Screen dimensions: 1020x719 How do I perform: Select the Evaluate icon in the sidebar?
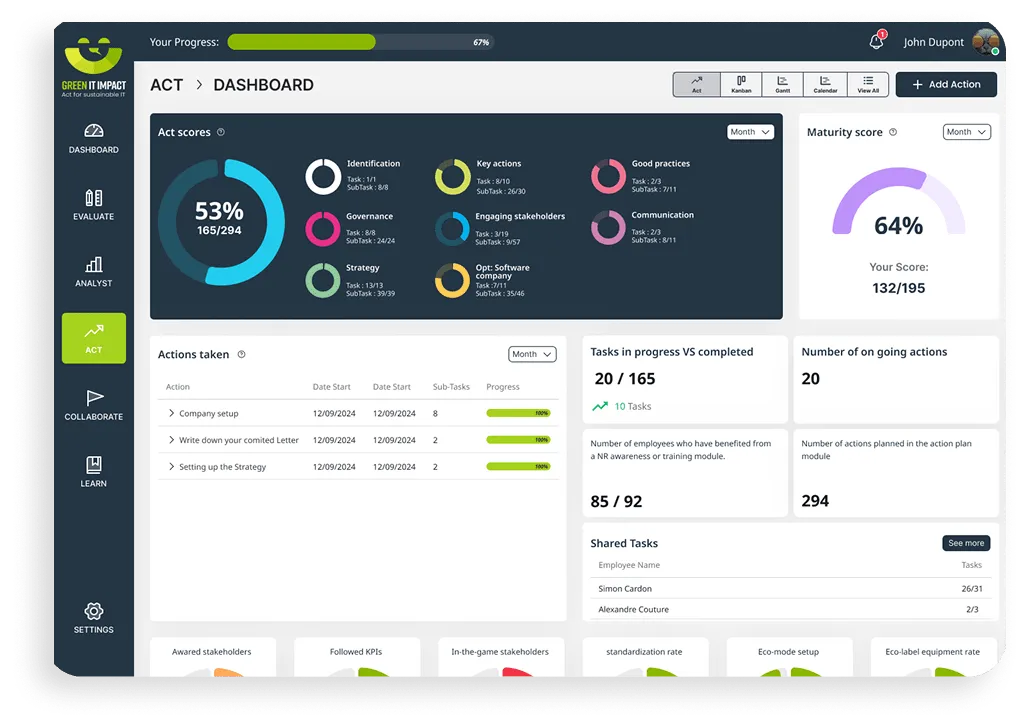93,205
